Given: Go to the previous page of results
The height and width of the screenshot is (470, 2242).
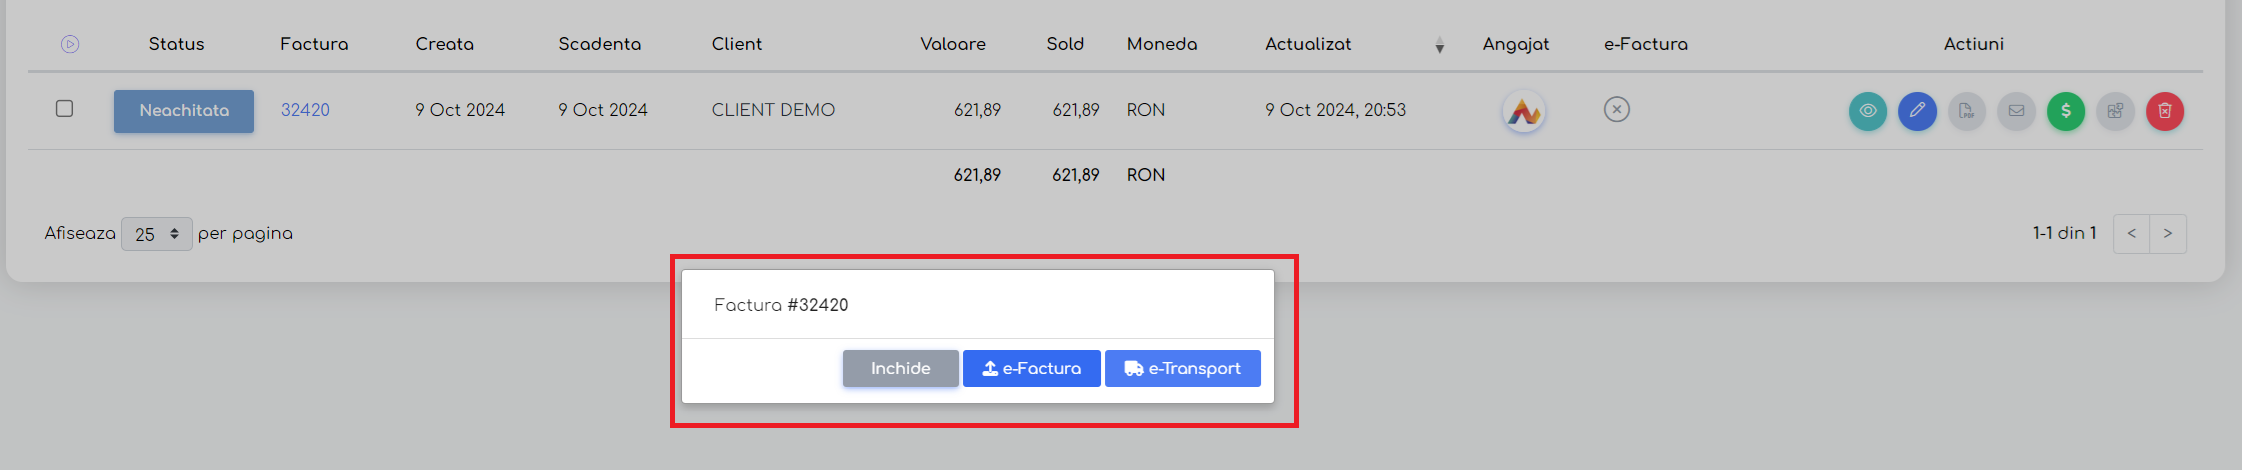Looking at the screenshot, I should coord(2131,233).
